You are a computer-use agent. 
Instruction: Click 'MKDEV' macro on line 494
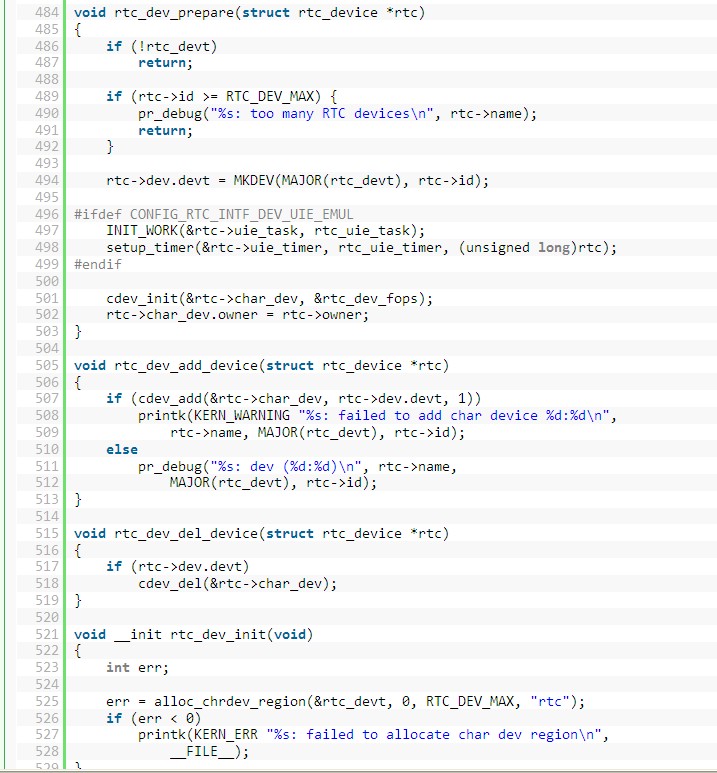(x=253, y=180)
